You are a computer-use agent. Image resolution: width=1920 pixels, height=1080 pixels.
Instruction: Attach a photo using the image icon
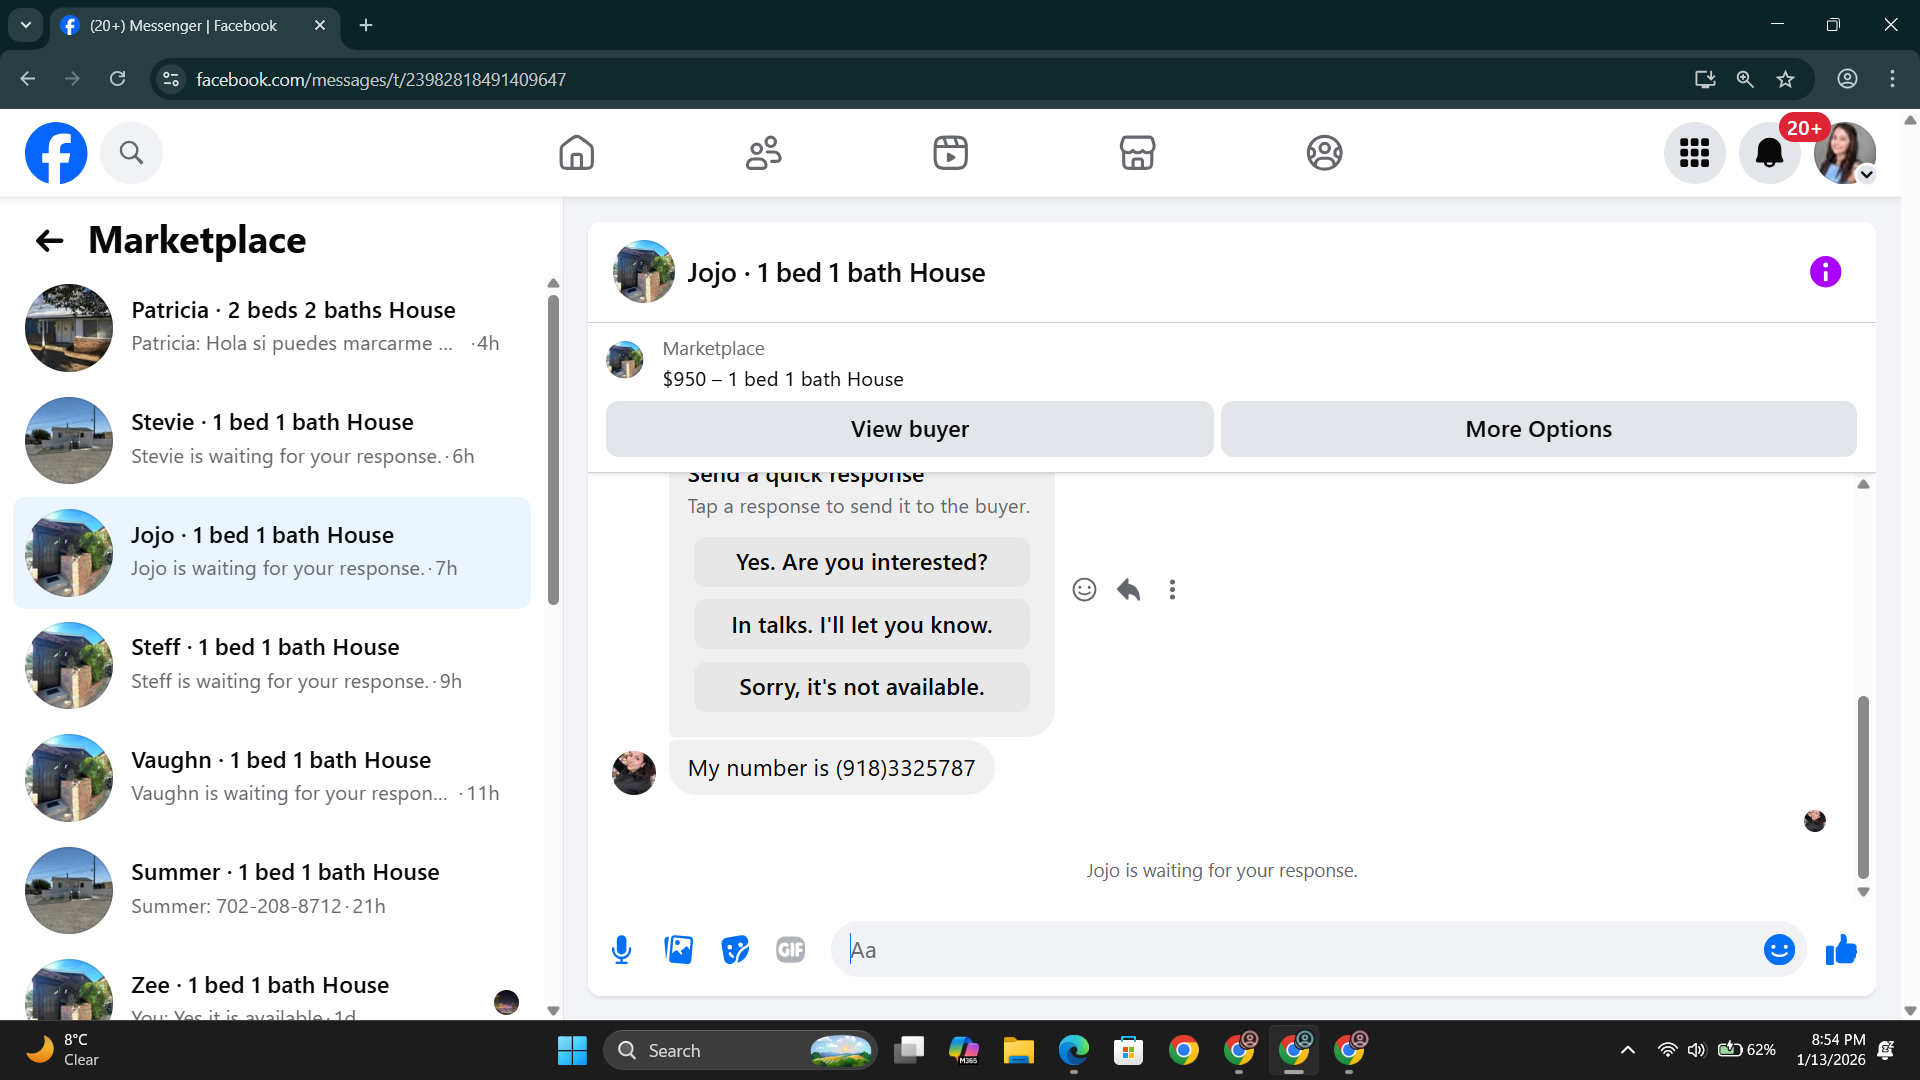click(x=678, y=949)
